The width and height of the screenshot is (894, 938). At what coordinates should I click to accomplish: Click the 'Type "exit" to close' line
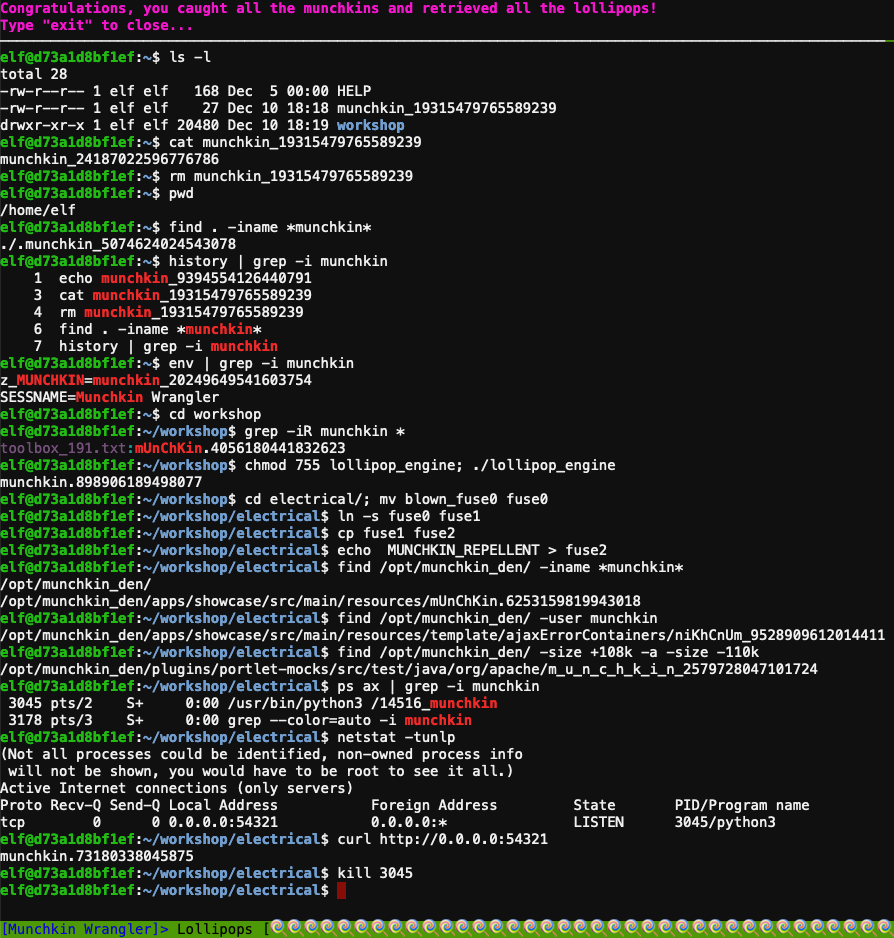coord(97,26)
